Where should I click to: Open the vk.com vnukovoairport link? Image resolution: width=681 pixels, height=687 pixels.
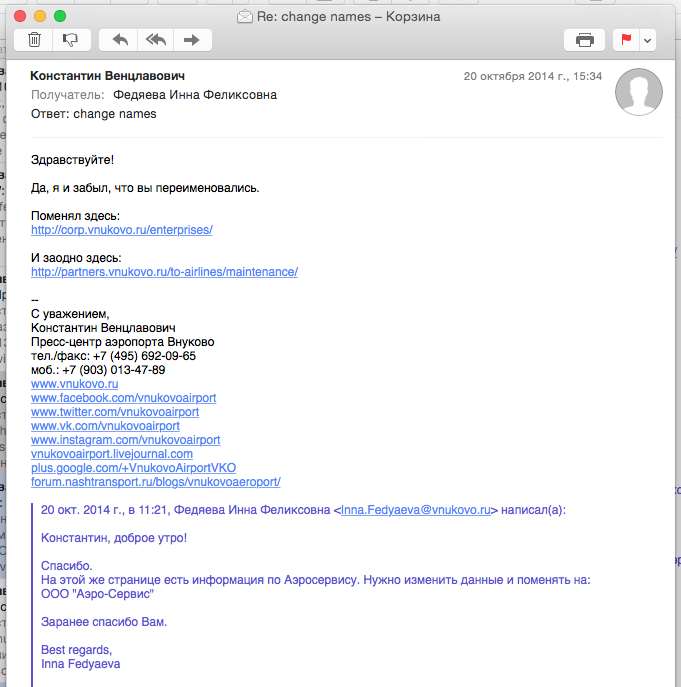tap(105, 426)
